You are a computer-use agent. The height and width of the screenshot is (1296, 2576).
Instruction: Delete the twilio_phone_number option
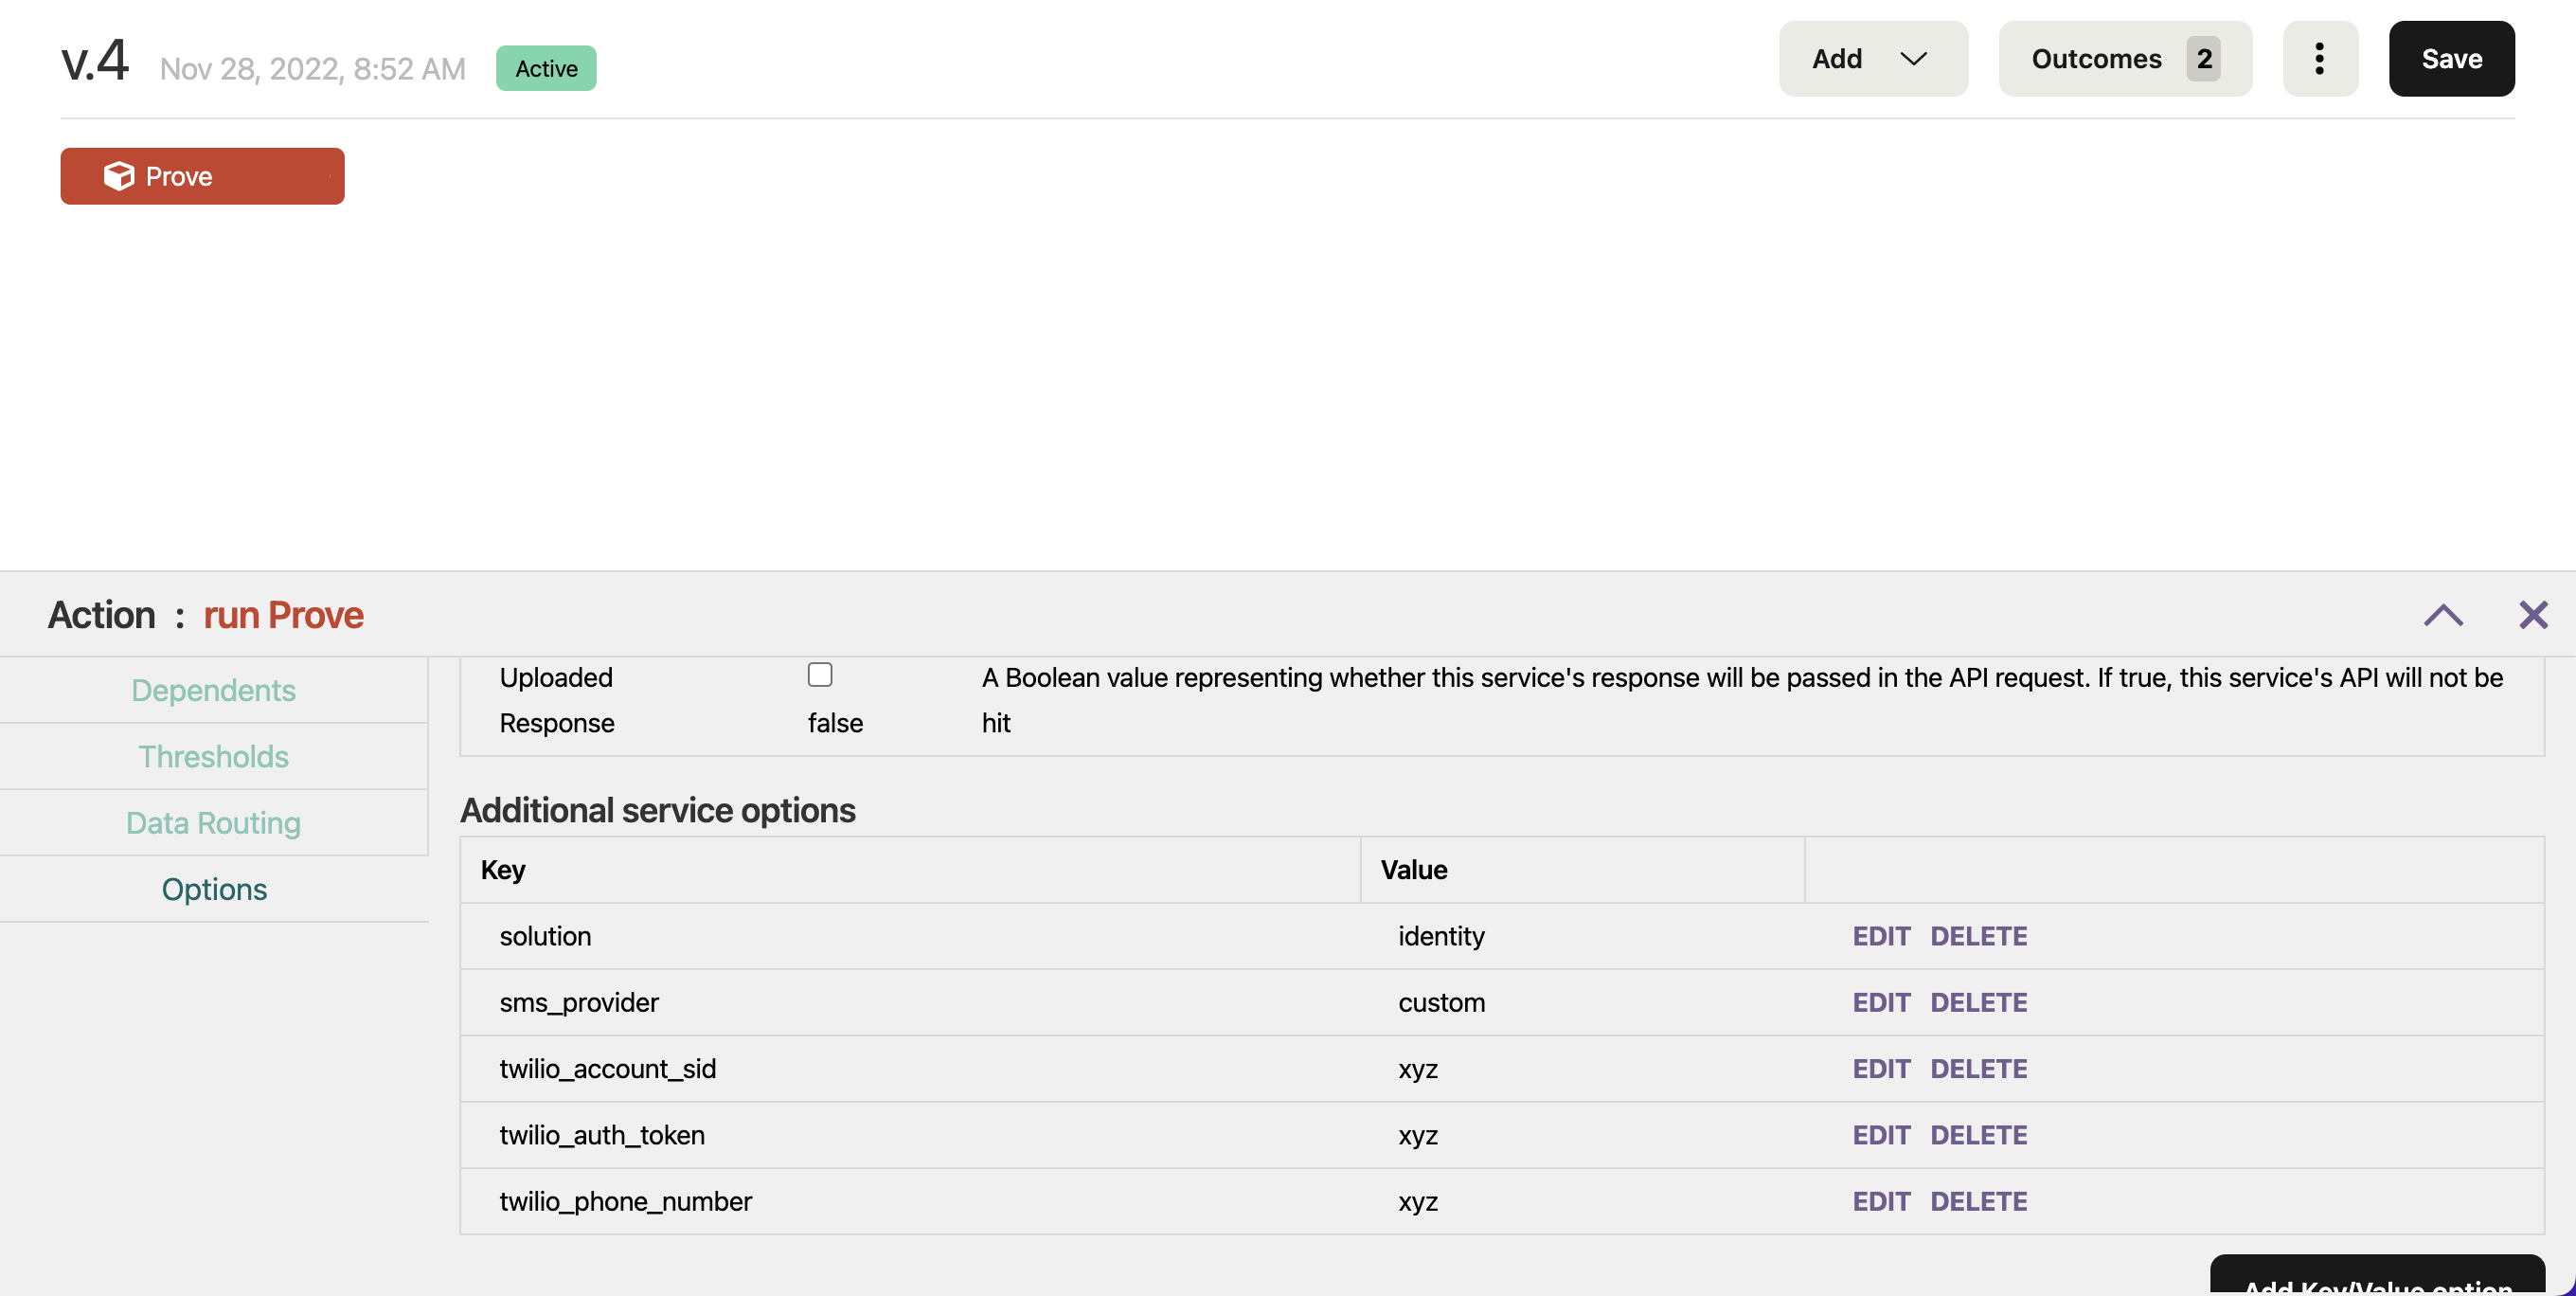pos(1978,1201)
